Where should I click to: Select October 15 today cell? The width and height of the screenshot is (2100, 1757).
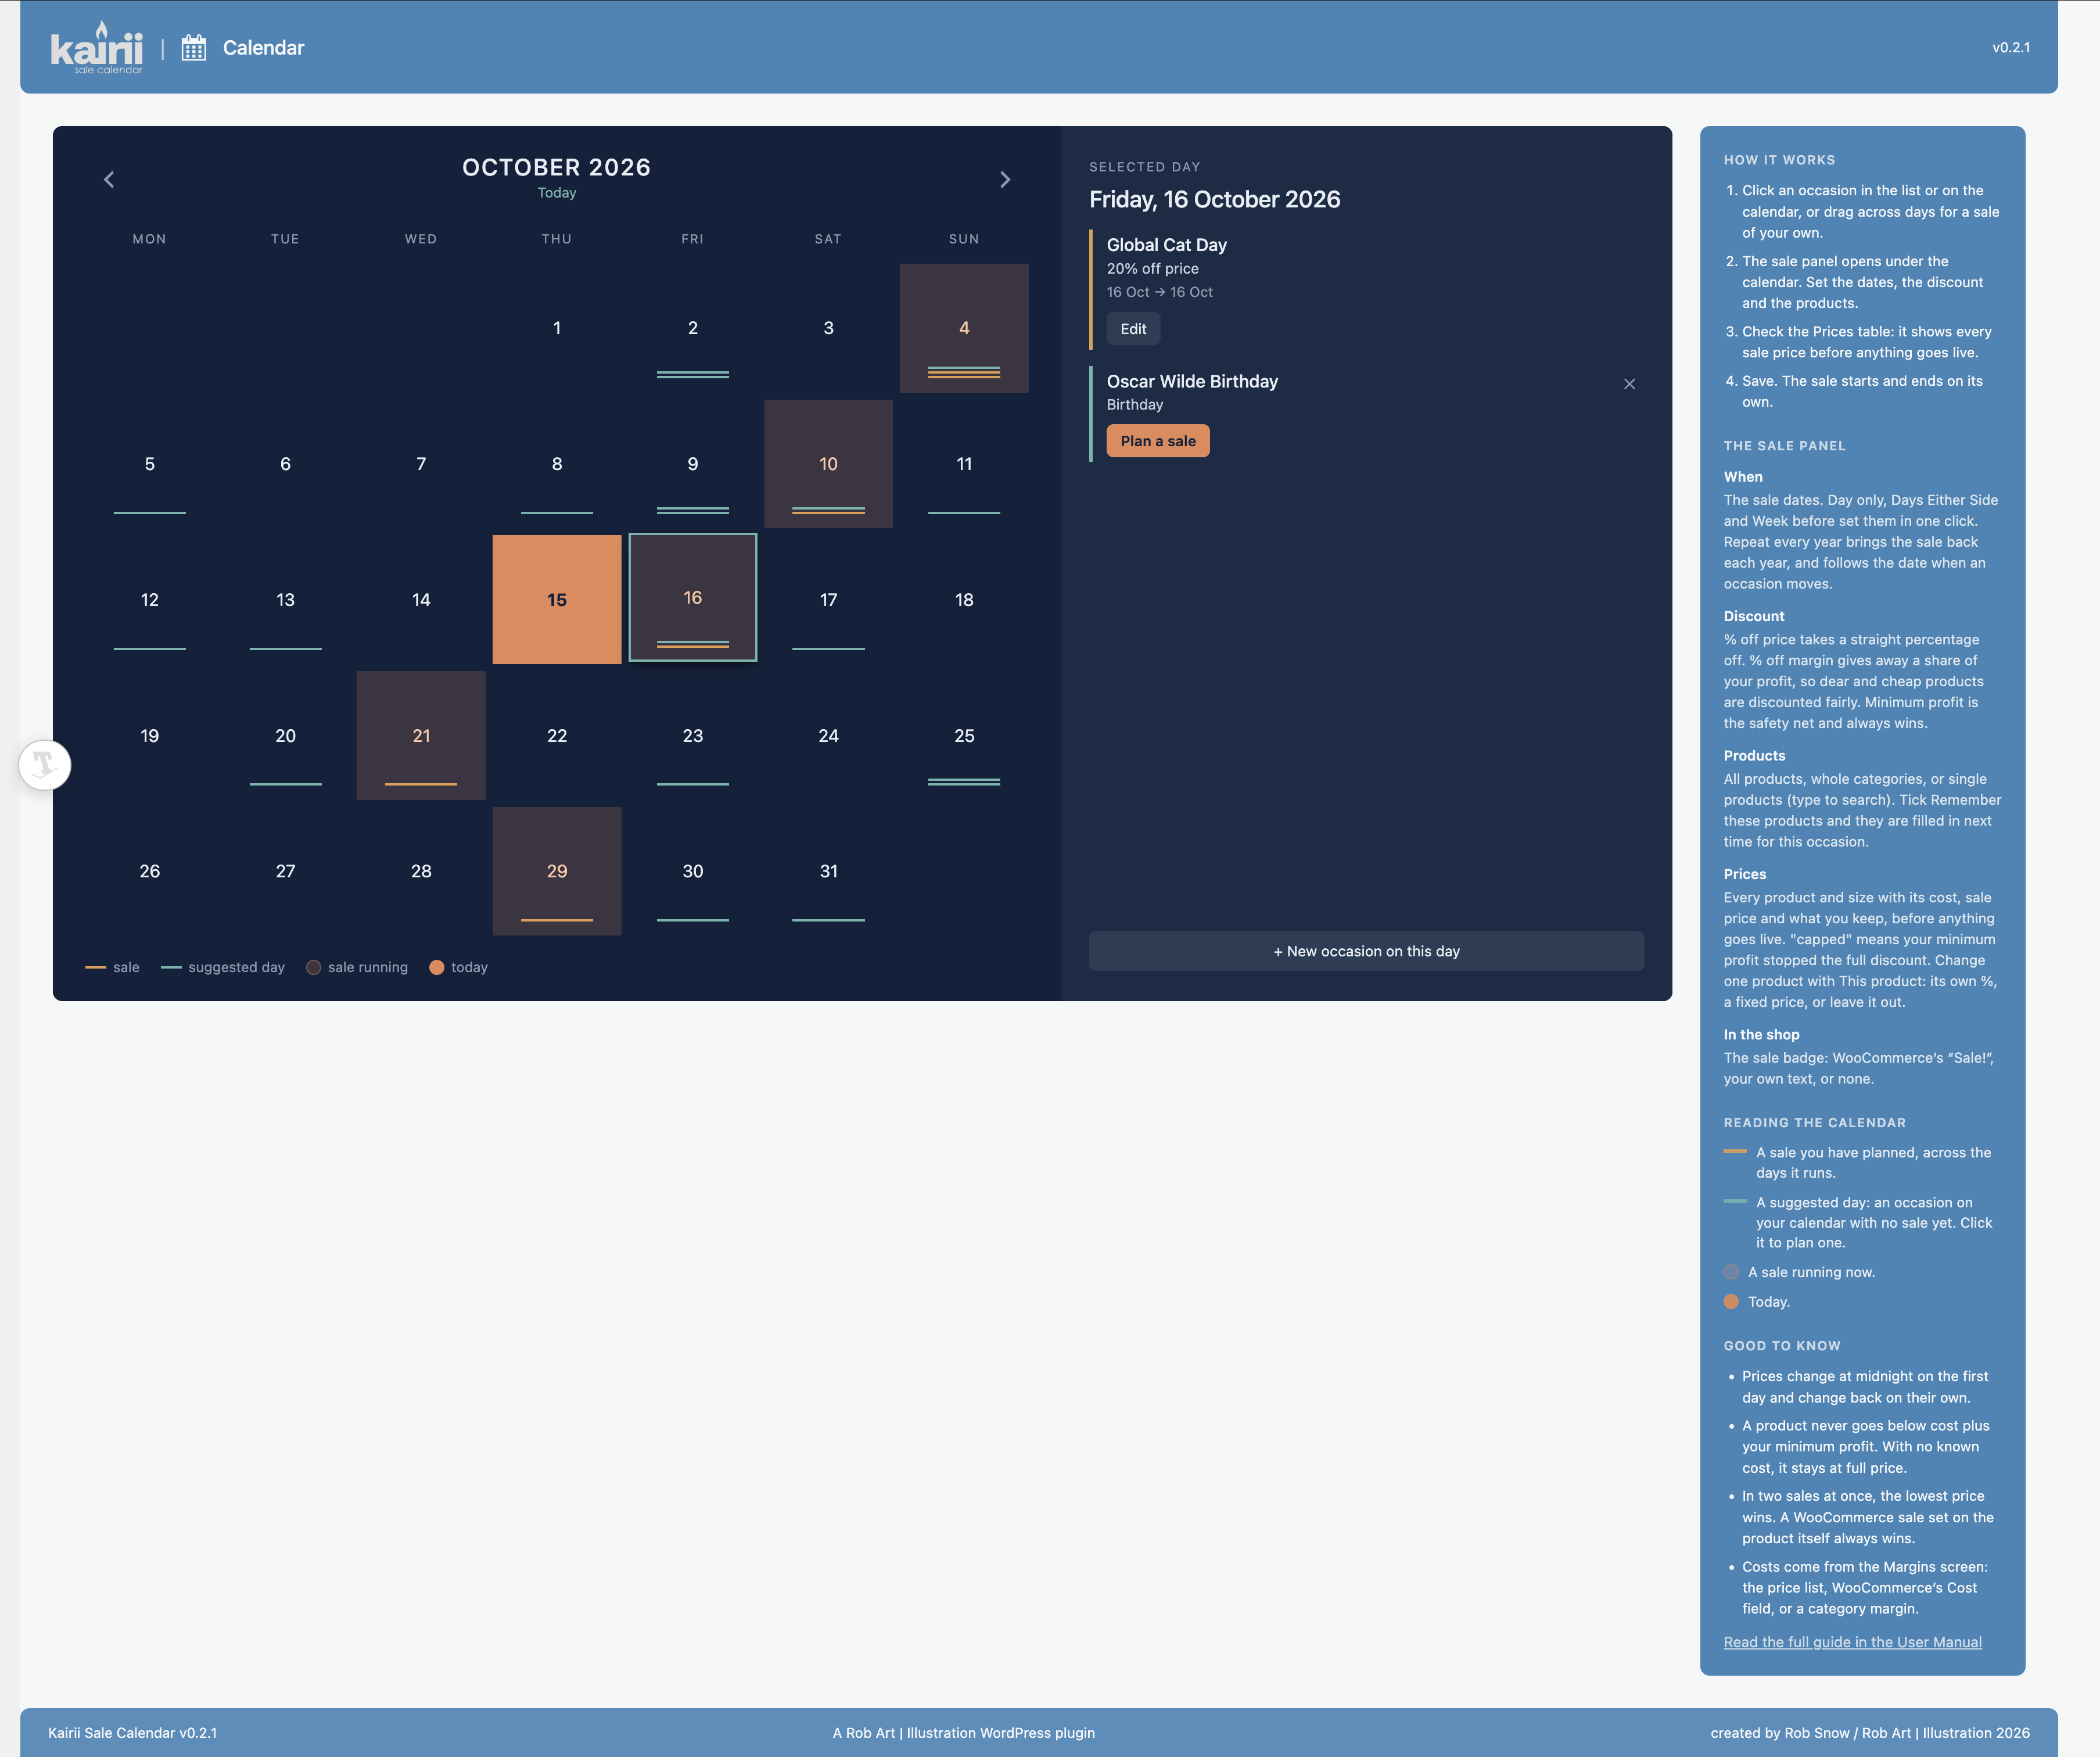click(557, 599)
